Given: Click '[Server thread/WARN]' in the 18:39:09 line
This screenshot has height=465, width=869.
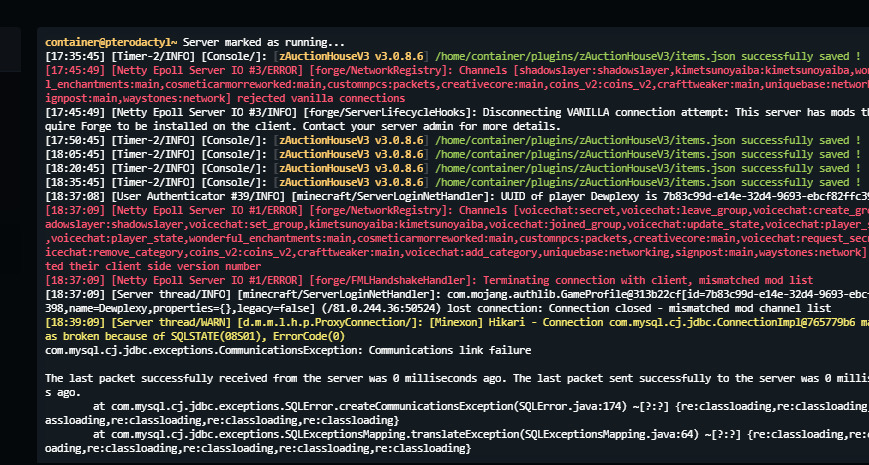Looking at the screenshot, I should click(171, 322).
